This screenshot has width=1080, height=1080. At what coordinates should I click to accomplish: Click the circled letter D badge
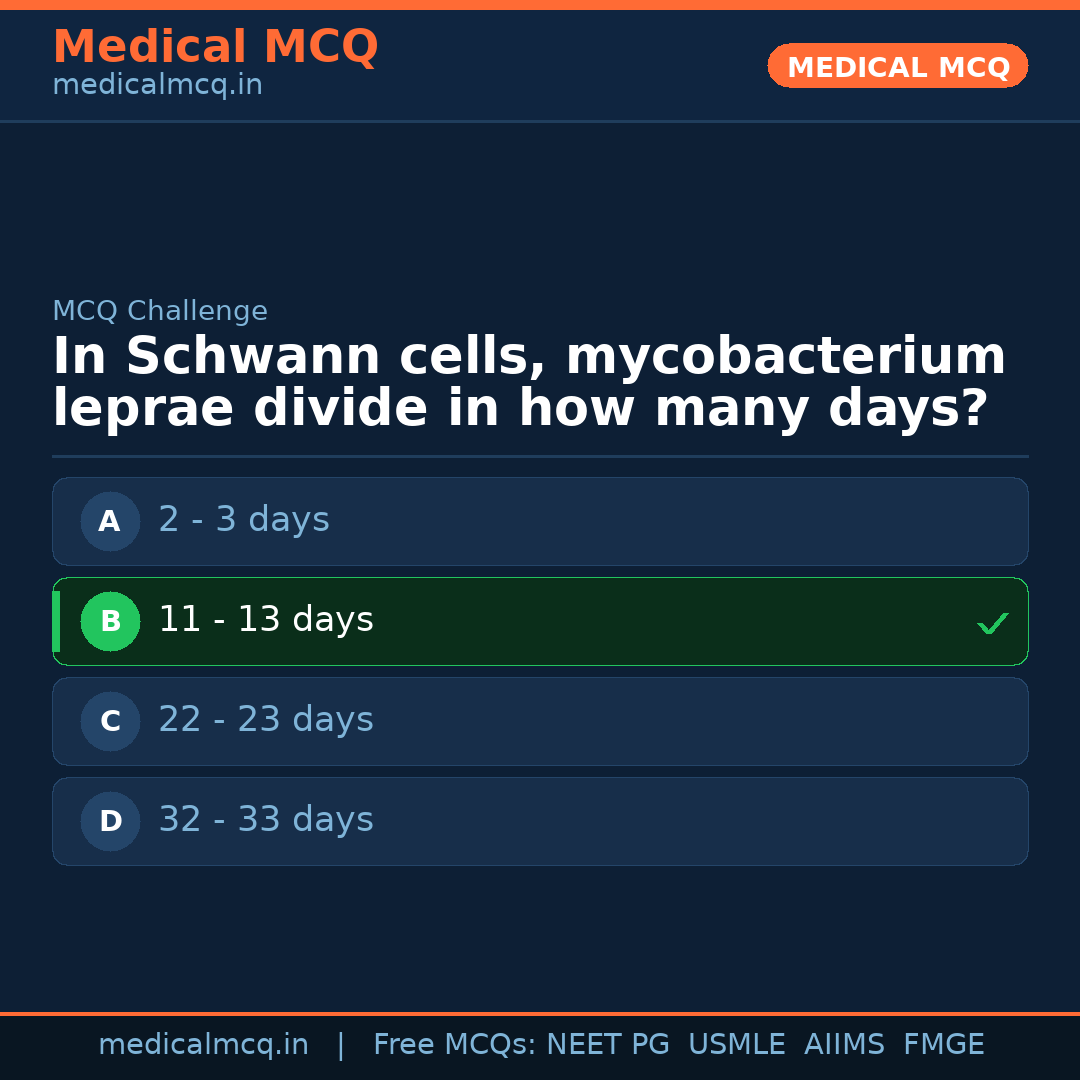pos(110,821)
